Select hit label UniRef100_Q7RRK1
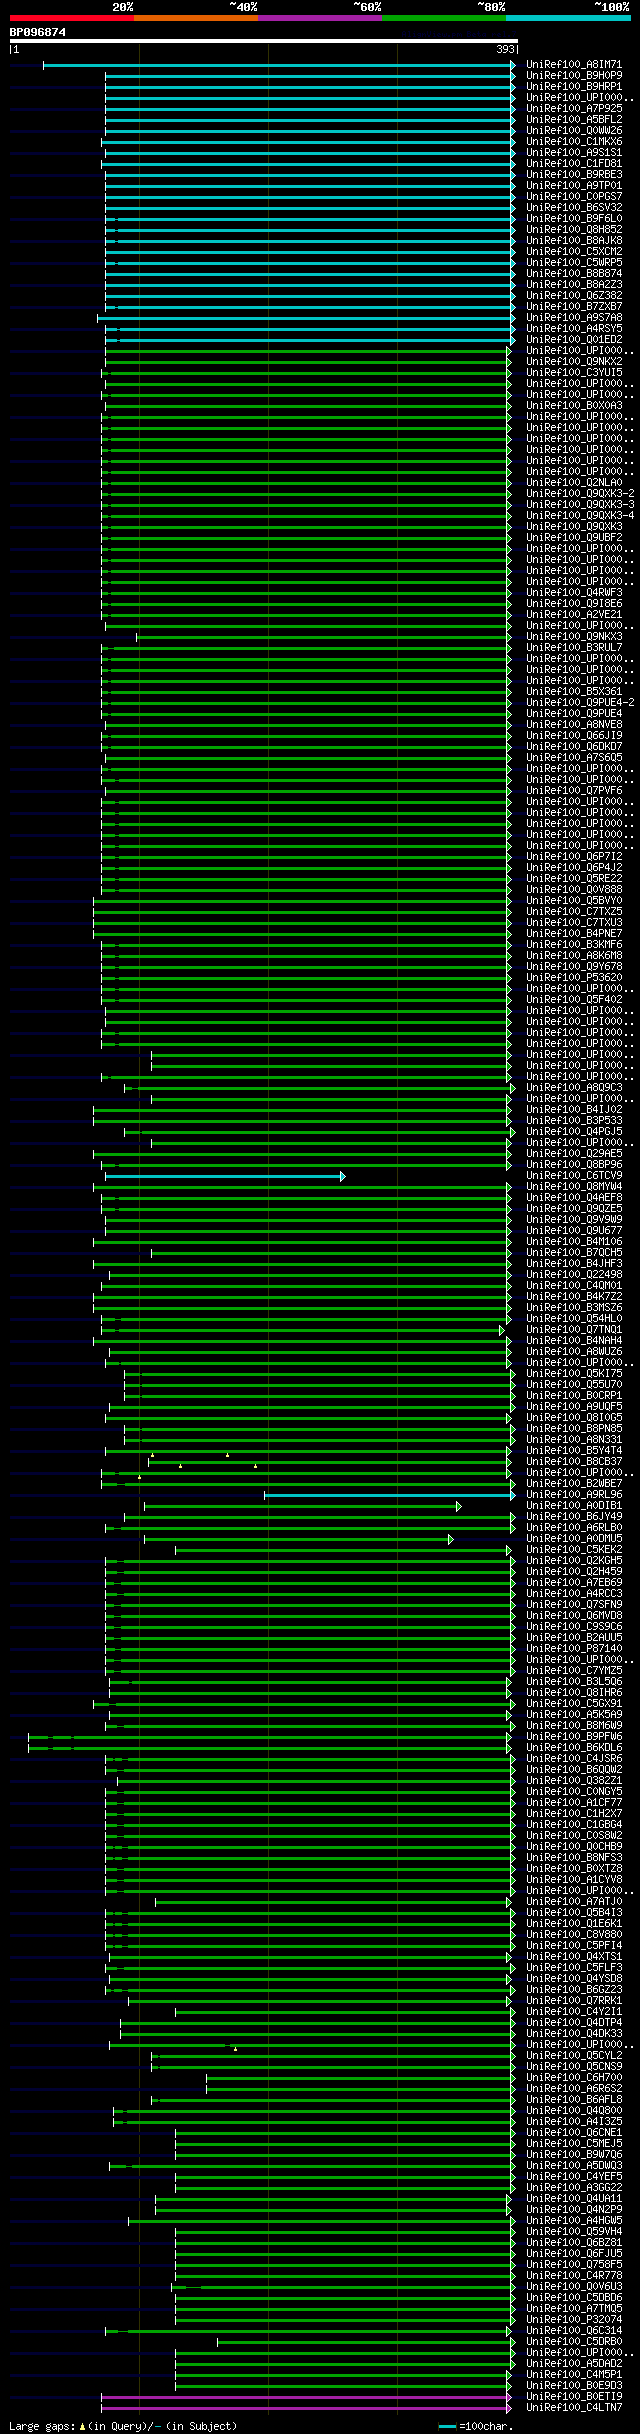 [574, 2001]
